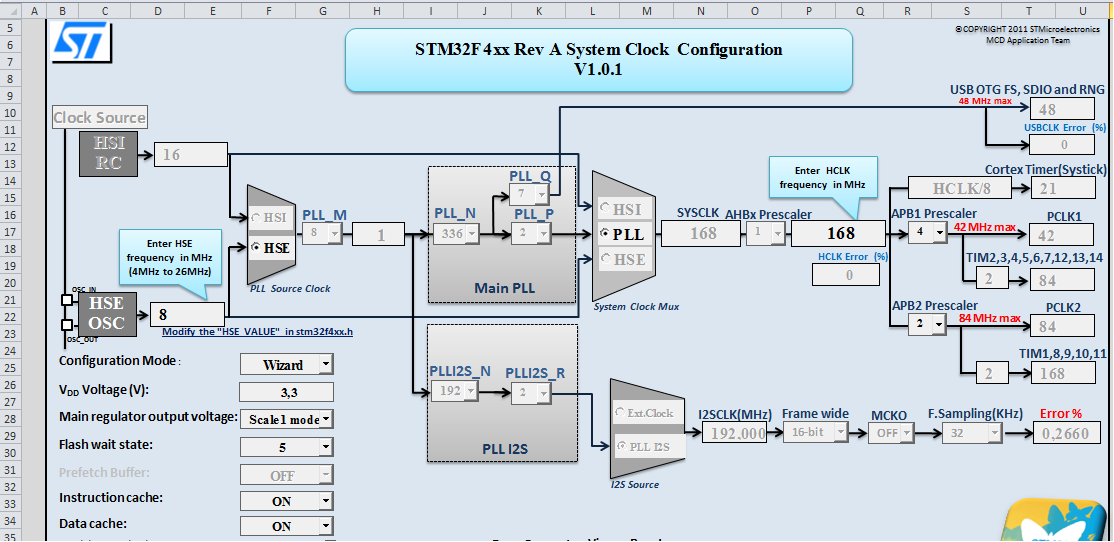Open the Frame wide 16-bit dropdown

pyautogui.click(x=840, y=433)
